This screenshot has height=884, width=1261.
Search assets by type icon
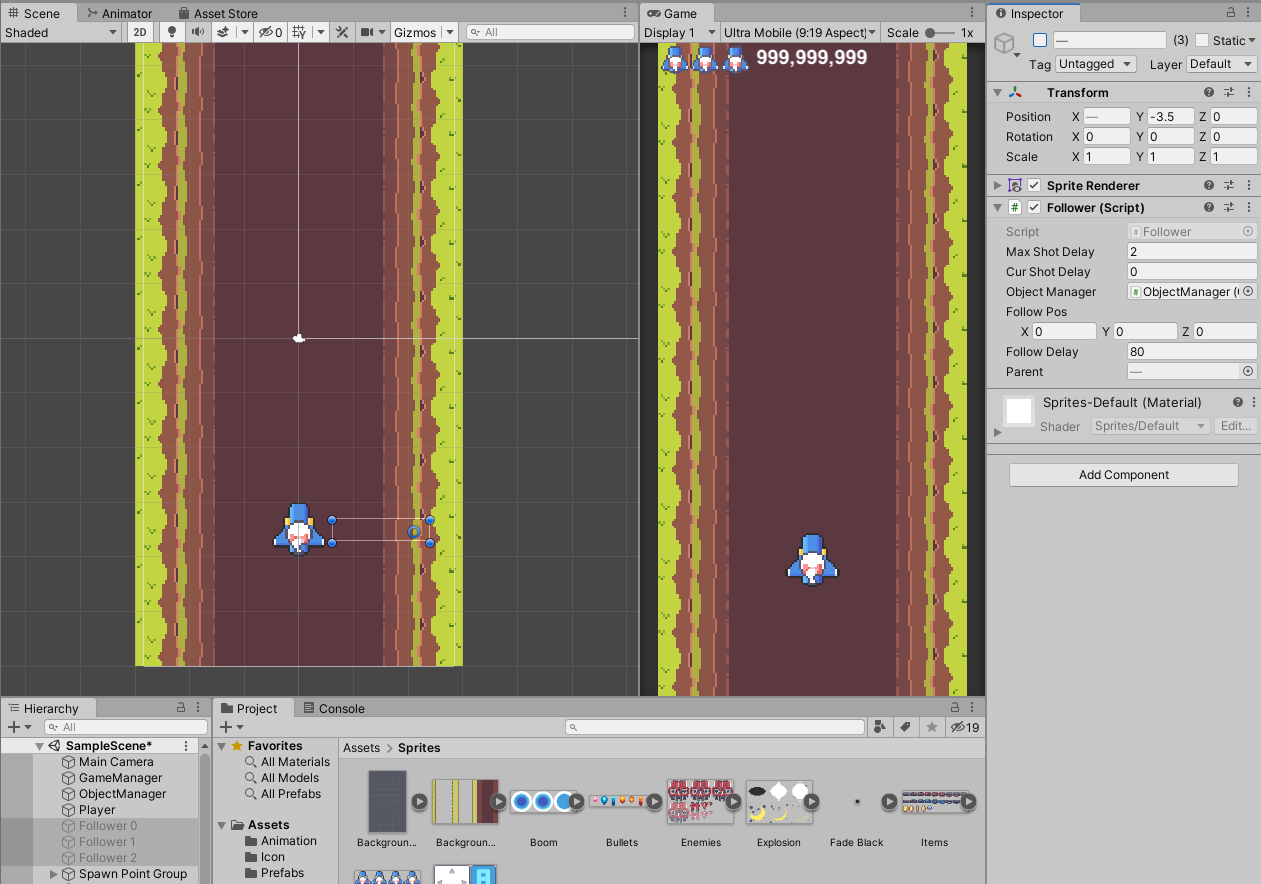pos(880,727)
